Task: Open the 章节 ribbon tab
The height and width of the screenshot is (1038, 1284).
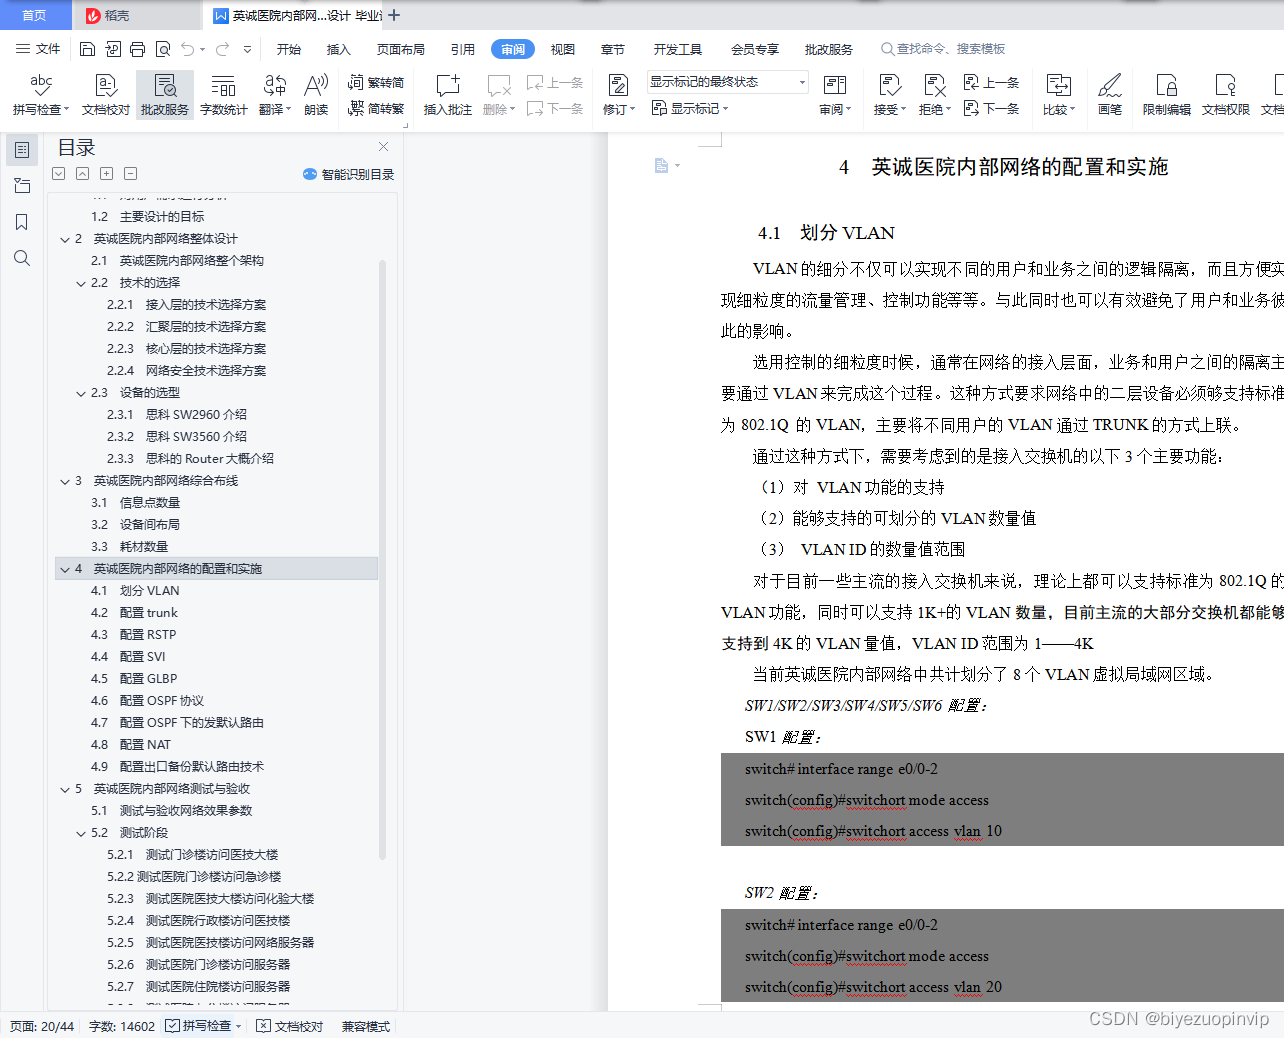Action: (612, 48)
